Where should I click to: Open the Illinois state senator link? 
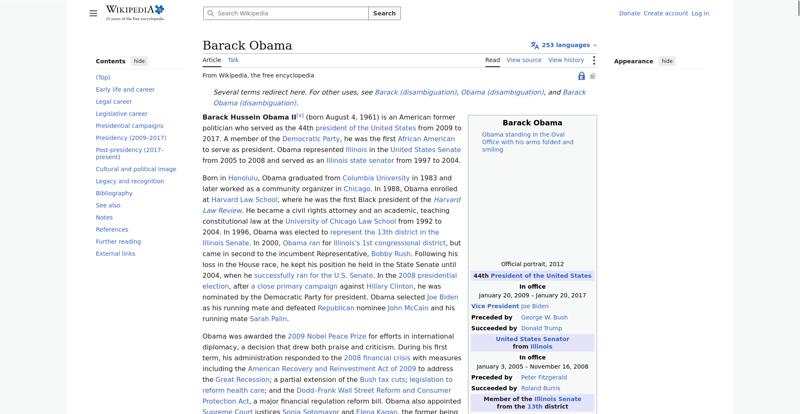click(360, 160)
